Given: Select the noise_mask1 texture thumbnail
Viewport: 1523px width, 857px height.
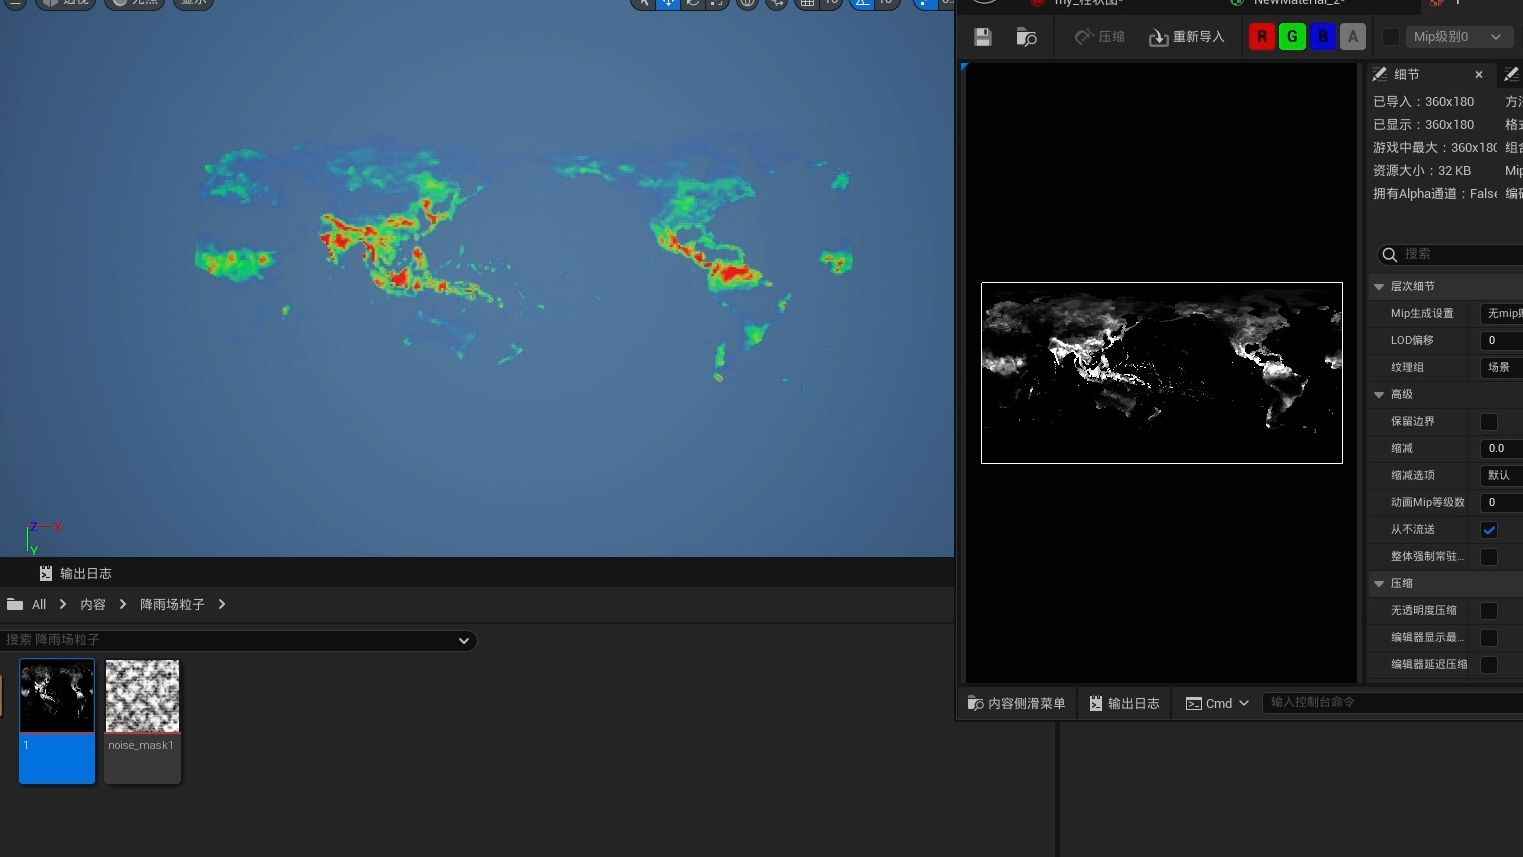Looking at the screenshot, I should coord(142,721).
